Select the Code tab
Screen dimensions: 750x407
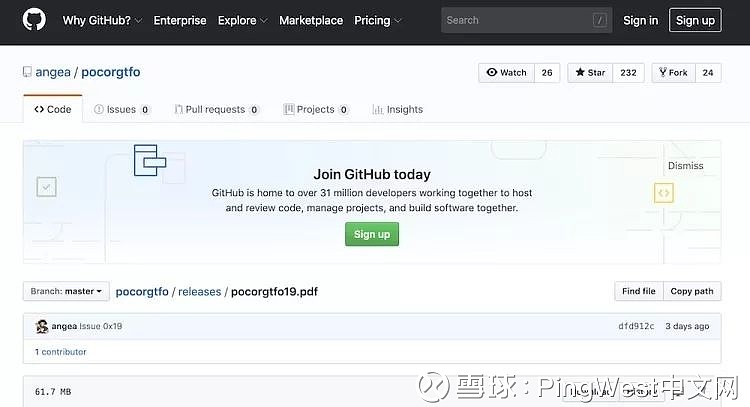pyautogui.click(x=53, y=109)
